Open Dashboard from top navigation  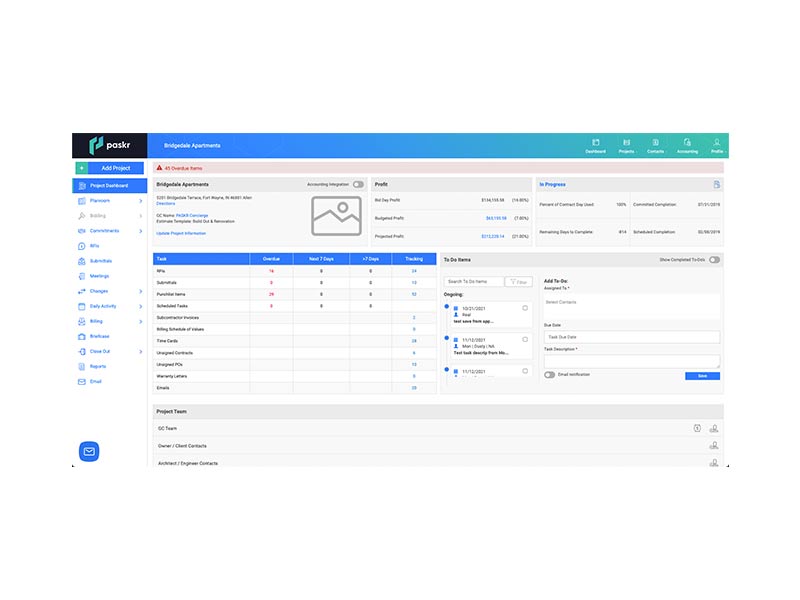(x=595, y=146)
